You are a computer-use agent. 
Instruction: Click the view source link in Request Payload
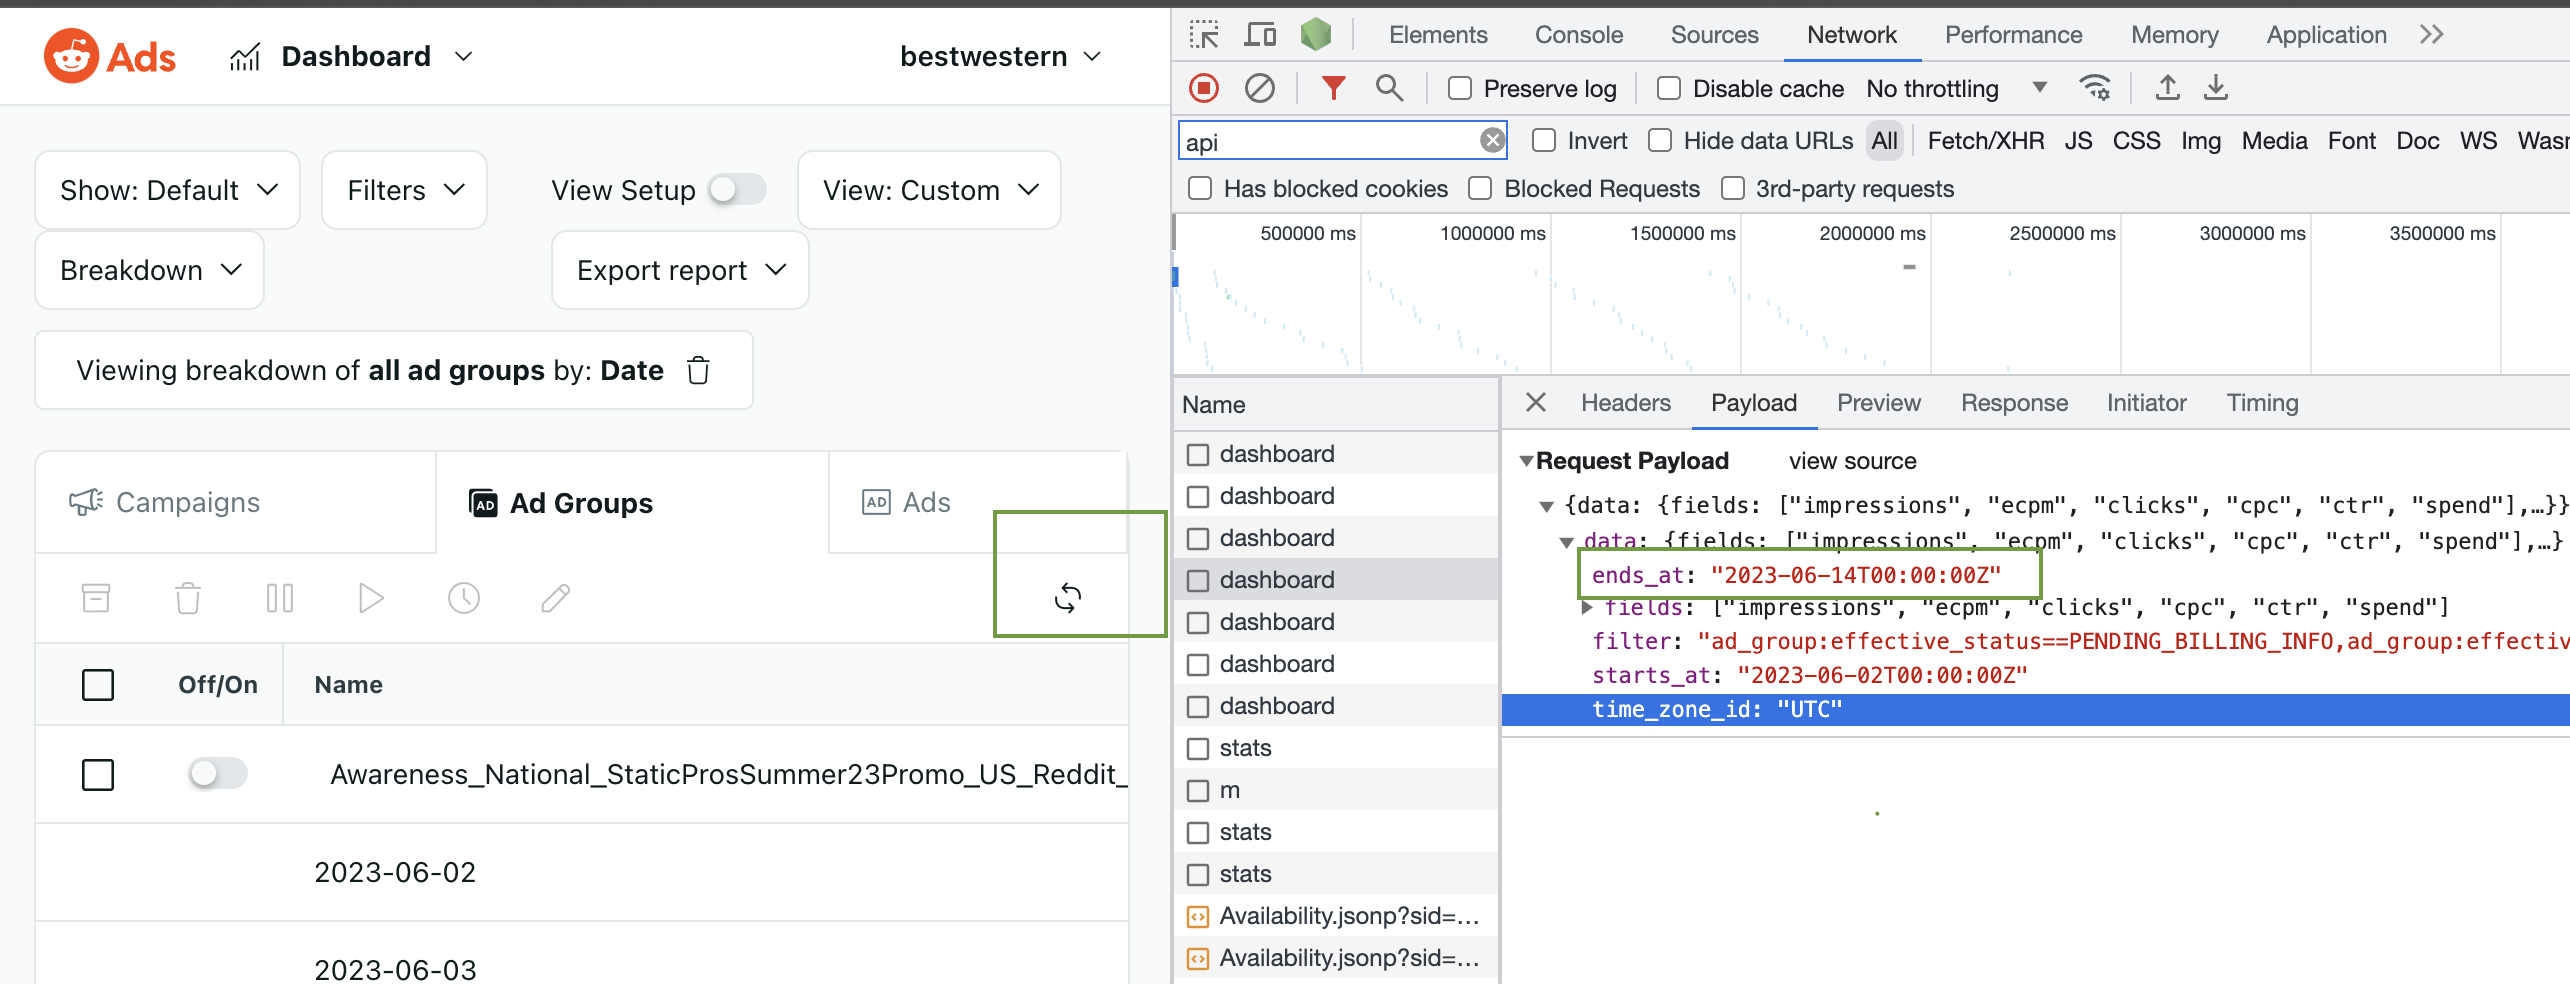1851,460
